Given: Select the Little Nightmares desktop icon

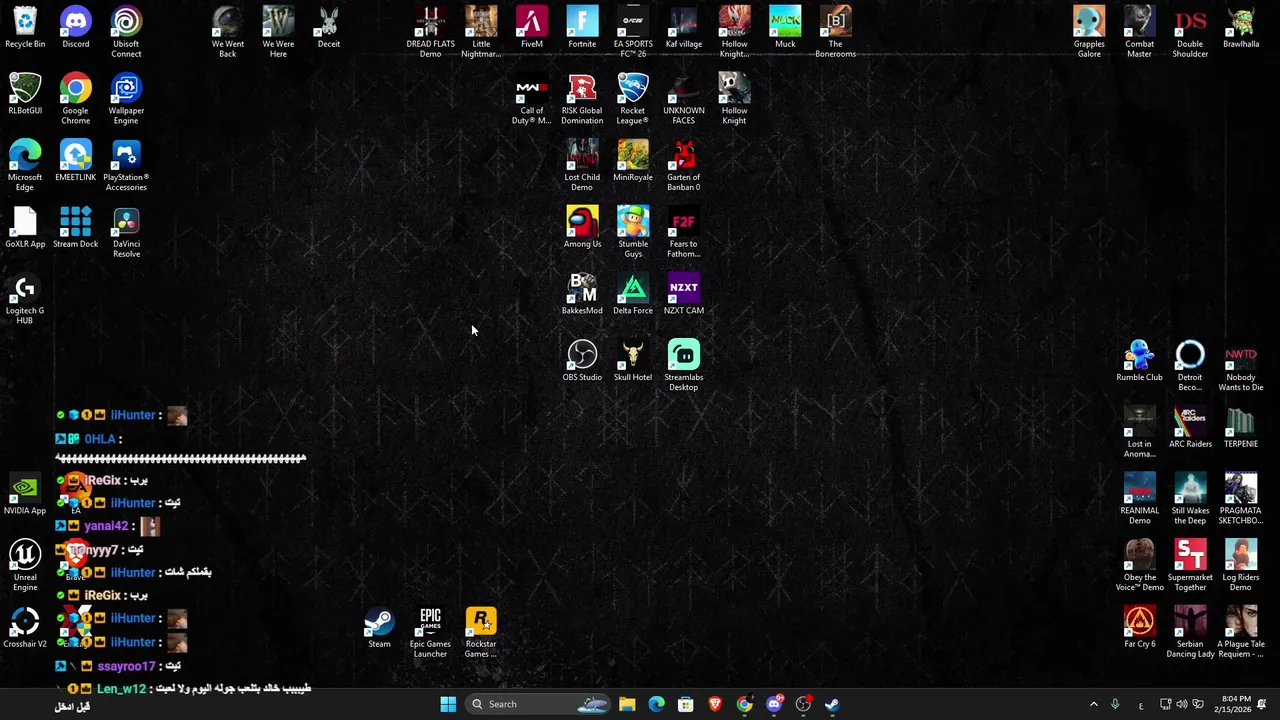Looking at the screenshot, I should point(481,32).
